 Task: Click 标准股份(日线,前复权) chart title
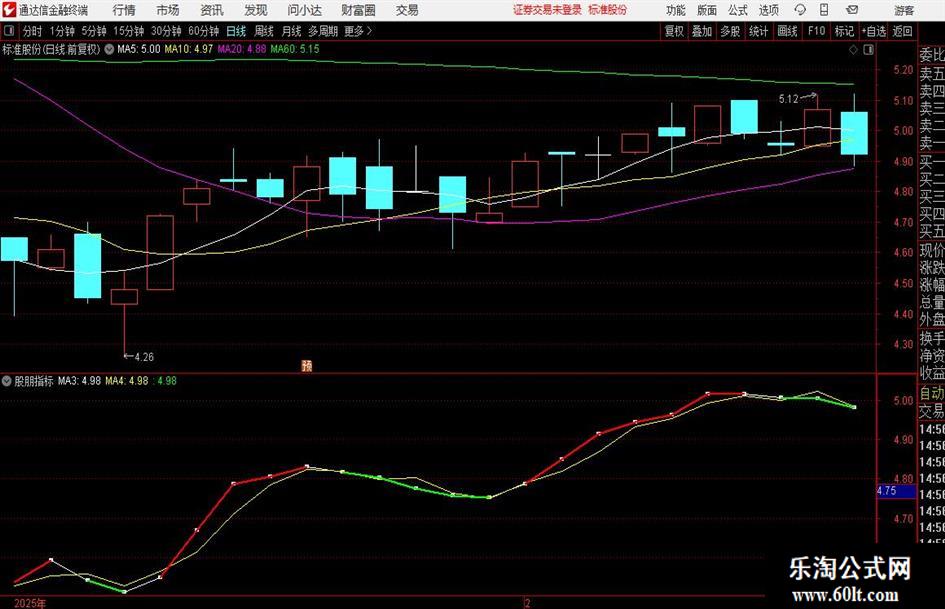51,49
